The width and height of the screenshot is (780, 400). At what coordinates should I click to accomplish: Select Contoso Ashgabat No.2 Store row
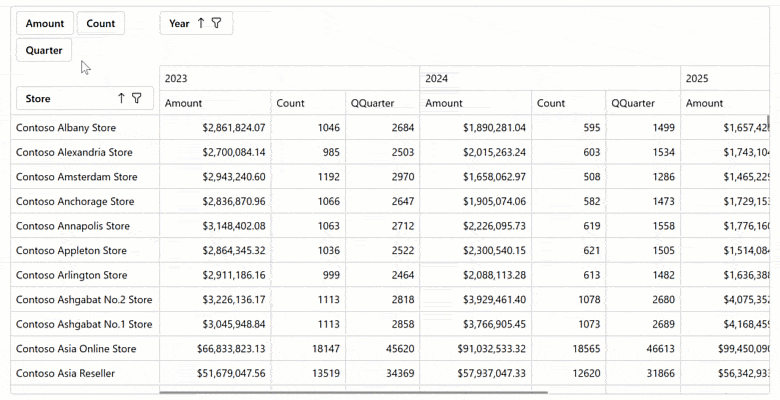click(85, 300)
